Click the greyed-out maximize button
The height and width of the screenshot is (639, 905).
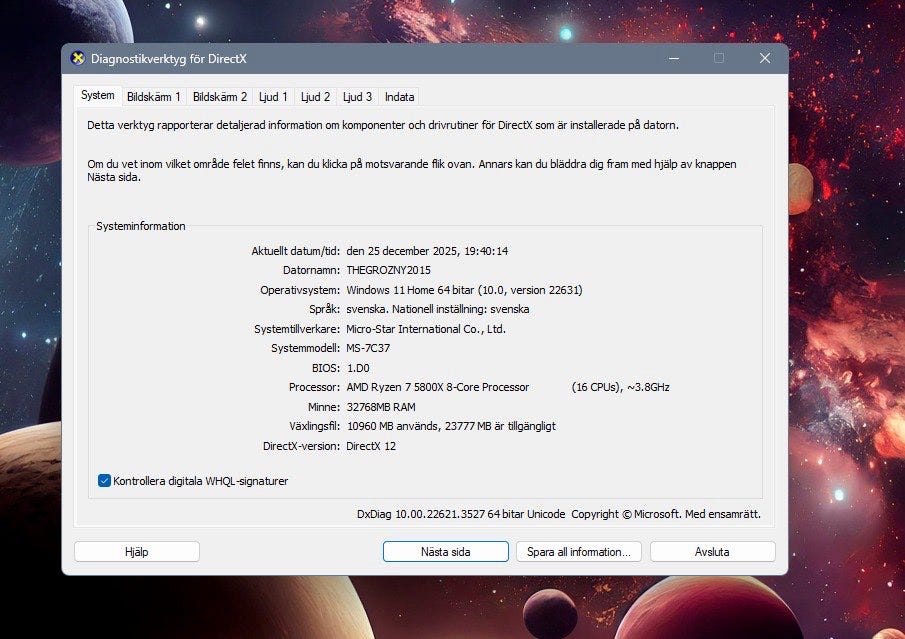click(719, 58)
